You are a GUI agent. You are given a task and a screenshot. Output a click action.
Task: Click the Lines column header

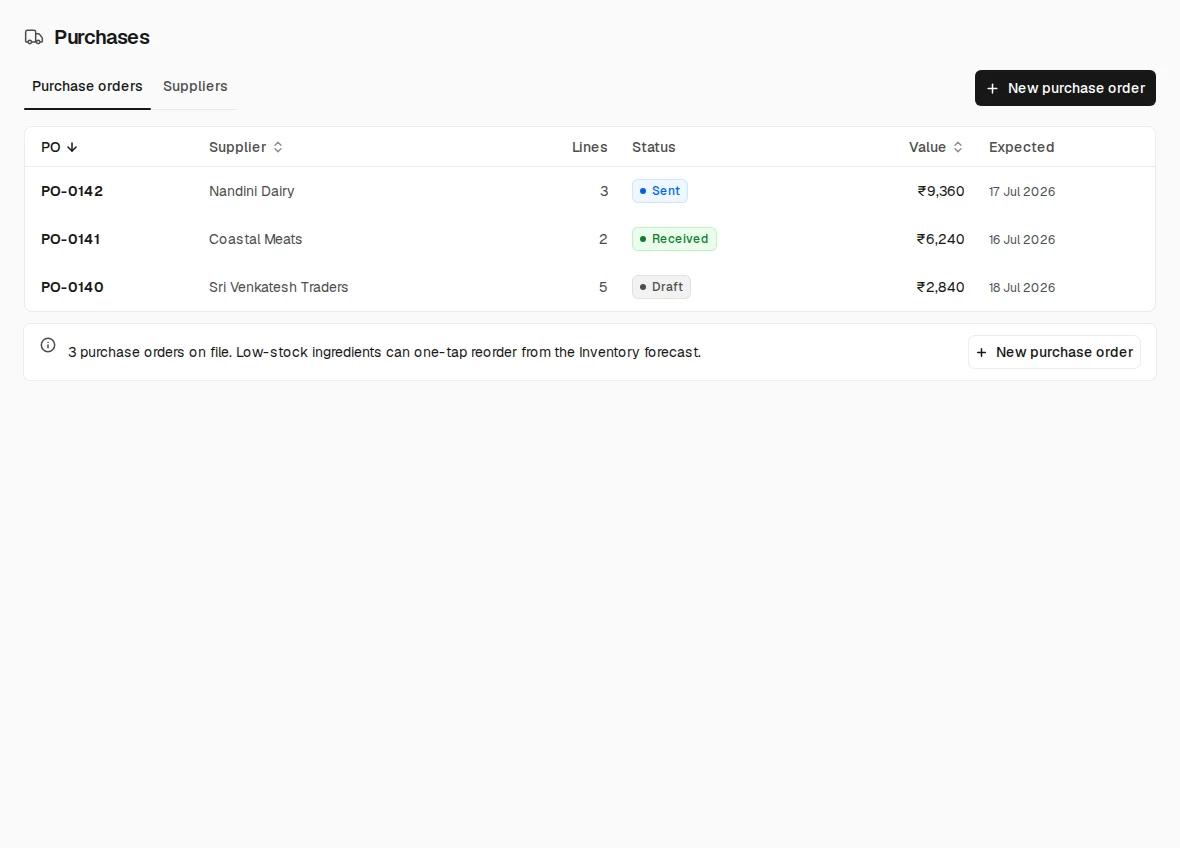tap(589, 147)
